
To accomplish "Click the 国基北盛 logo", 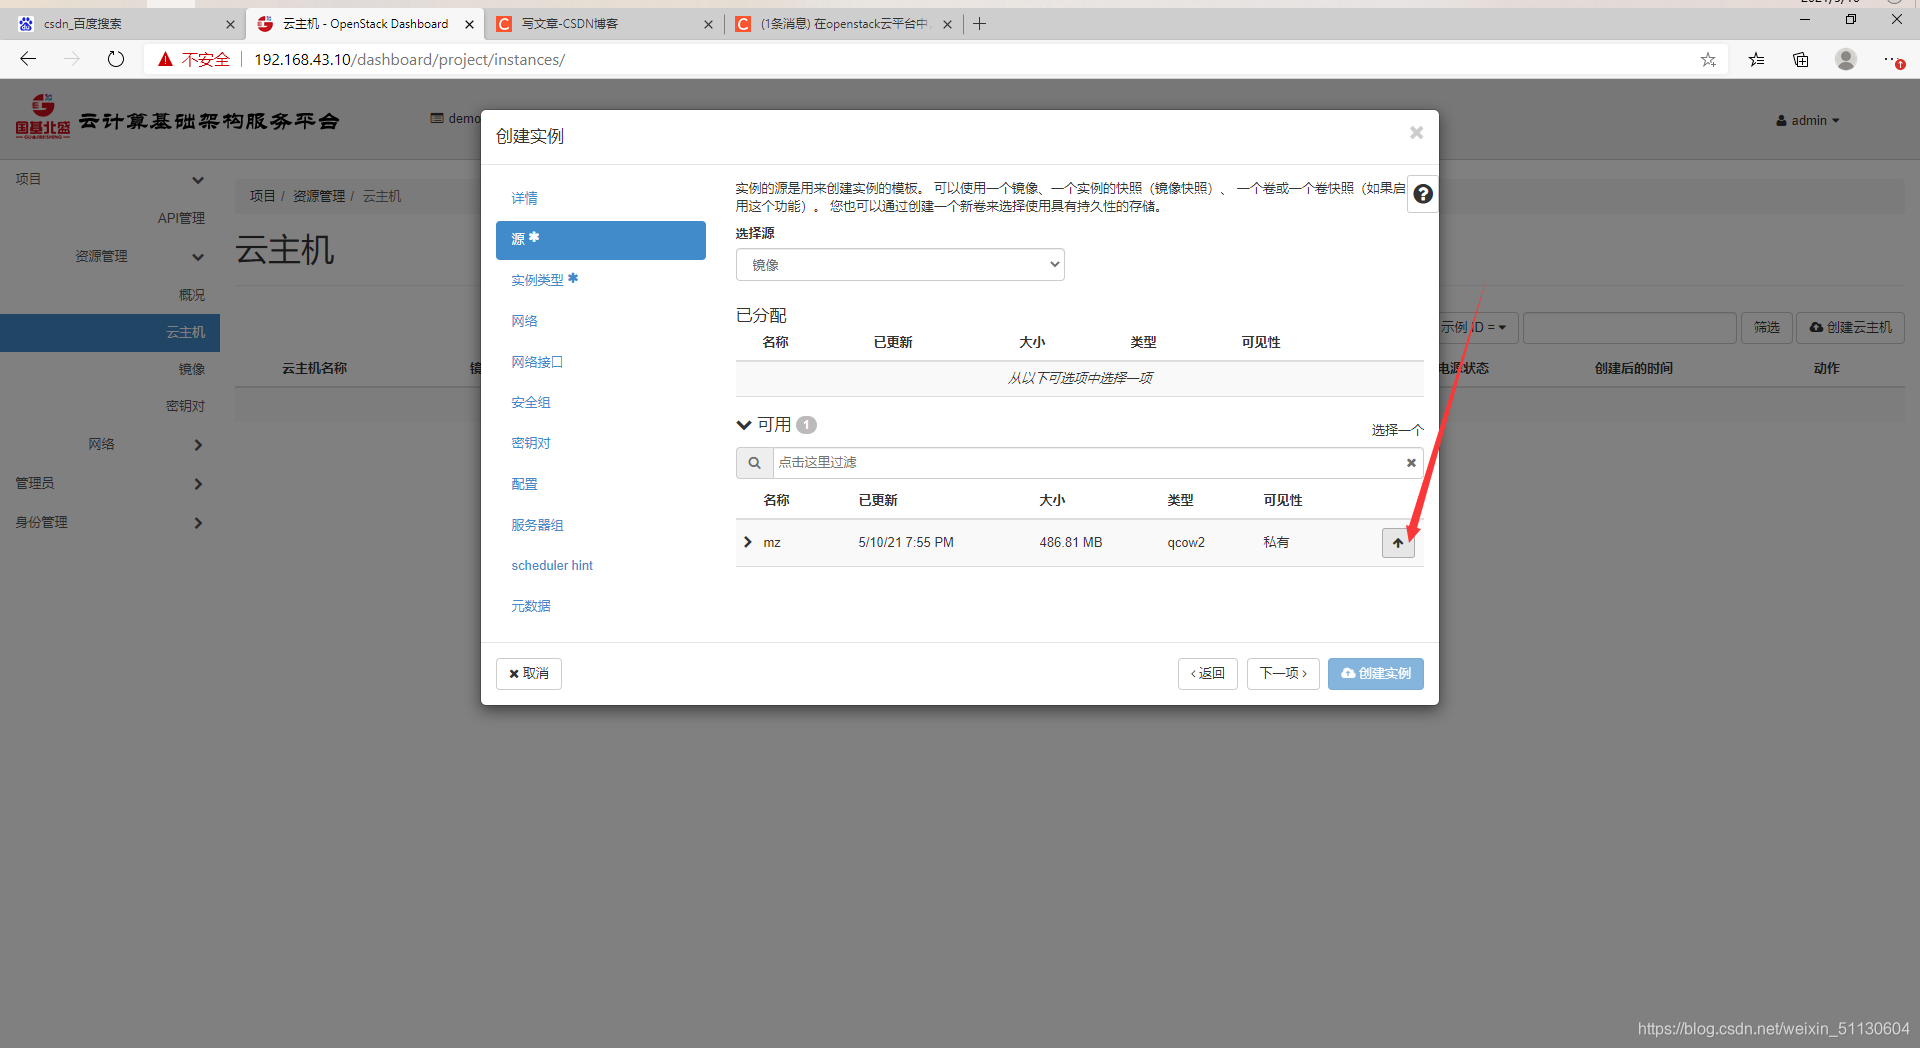I will pyautogui.click(x=43, y=116).
